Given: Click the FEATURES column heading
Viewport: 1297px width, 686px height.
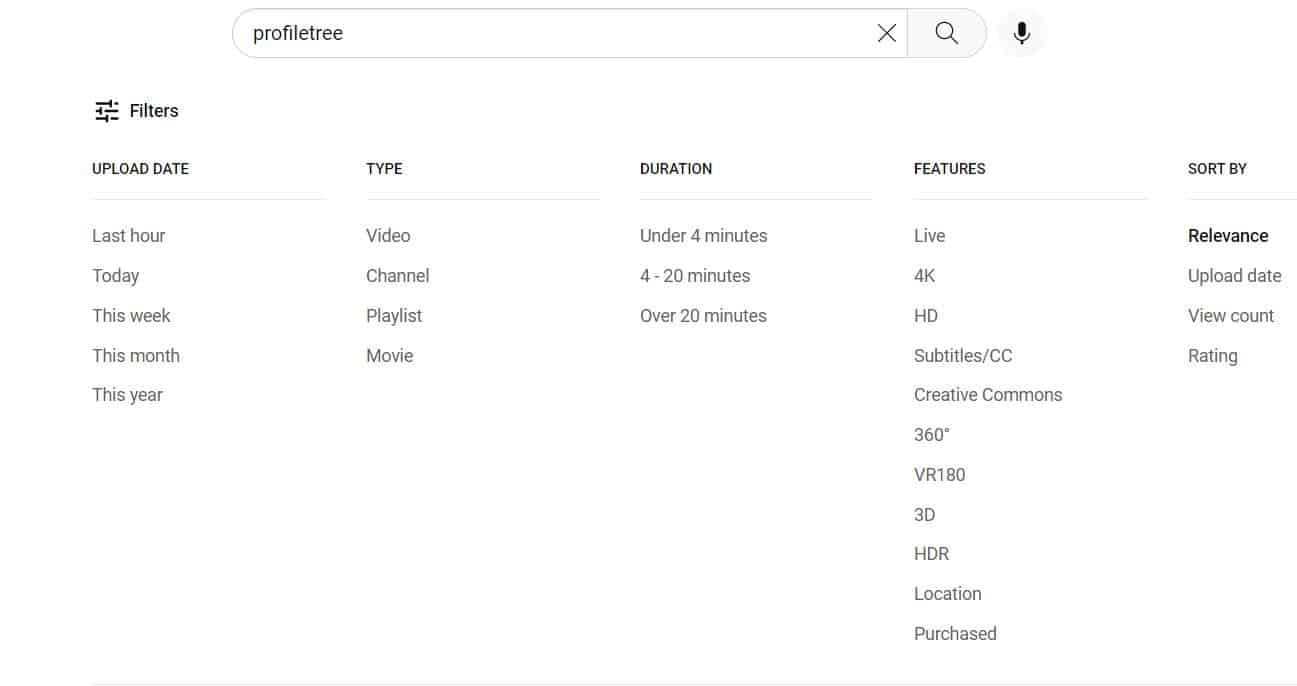Looking at the screenshot, I should [x=950, y=169].
